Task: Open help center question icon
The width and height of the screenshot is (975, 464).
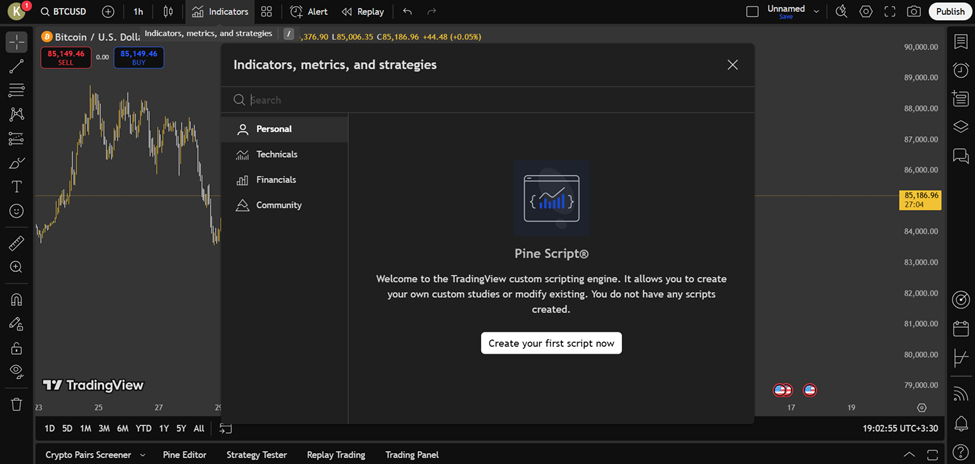Action: 961,451
